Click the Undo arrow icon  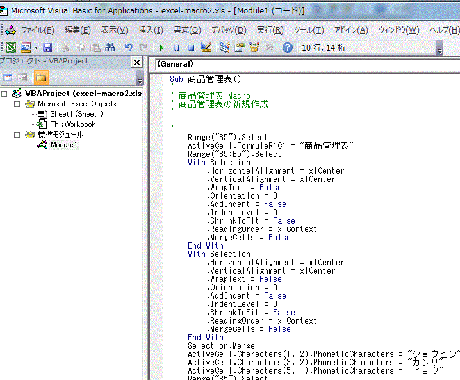[129, 48]
